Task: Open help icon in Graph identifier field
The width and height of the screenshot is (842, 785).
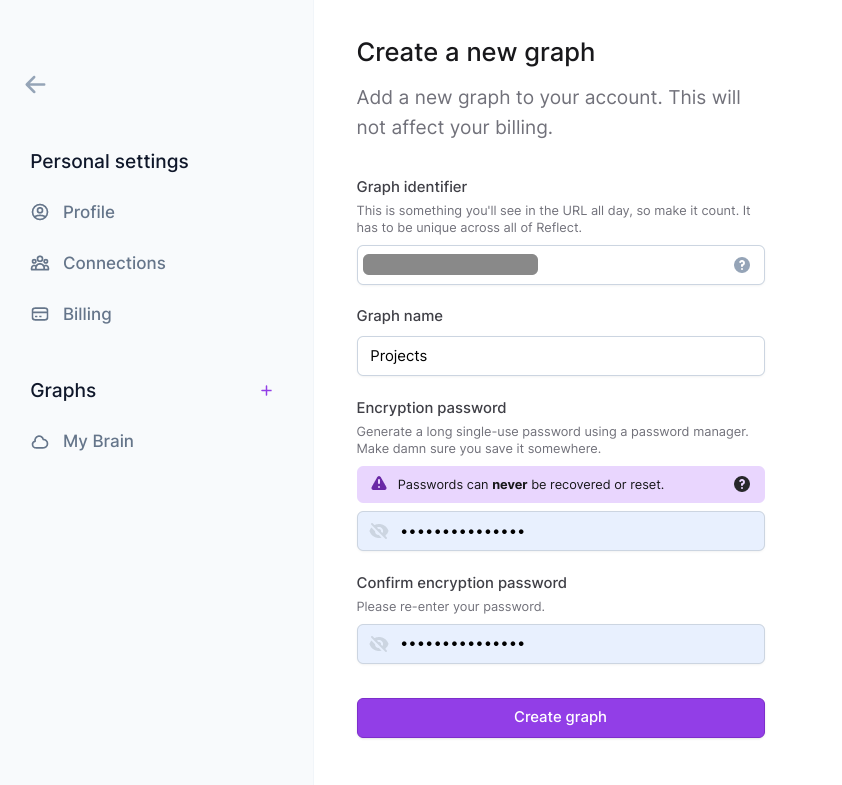Action: pyautogui.click(x=742, y=265)
